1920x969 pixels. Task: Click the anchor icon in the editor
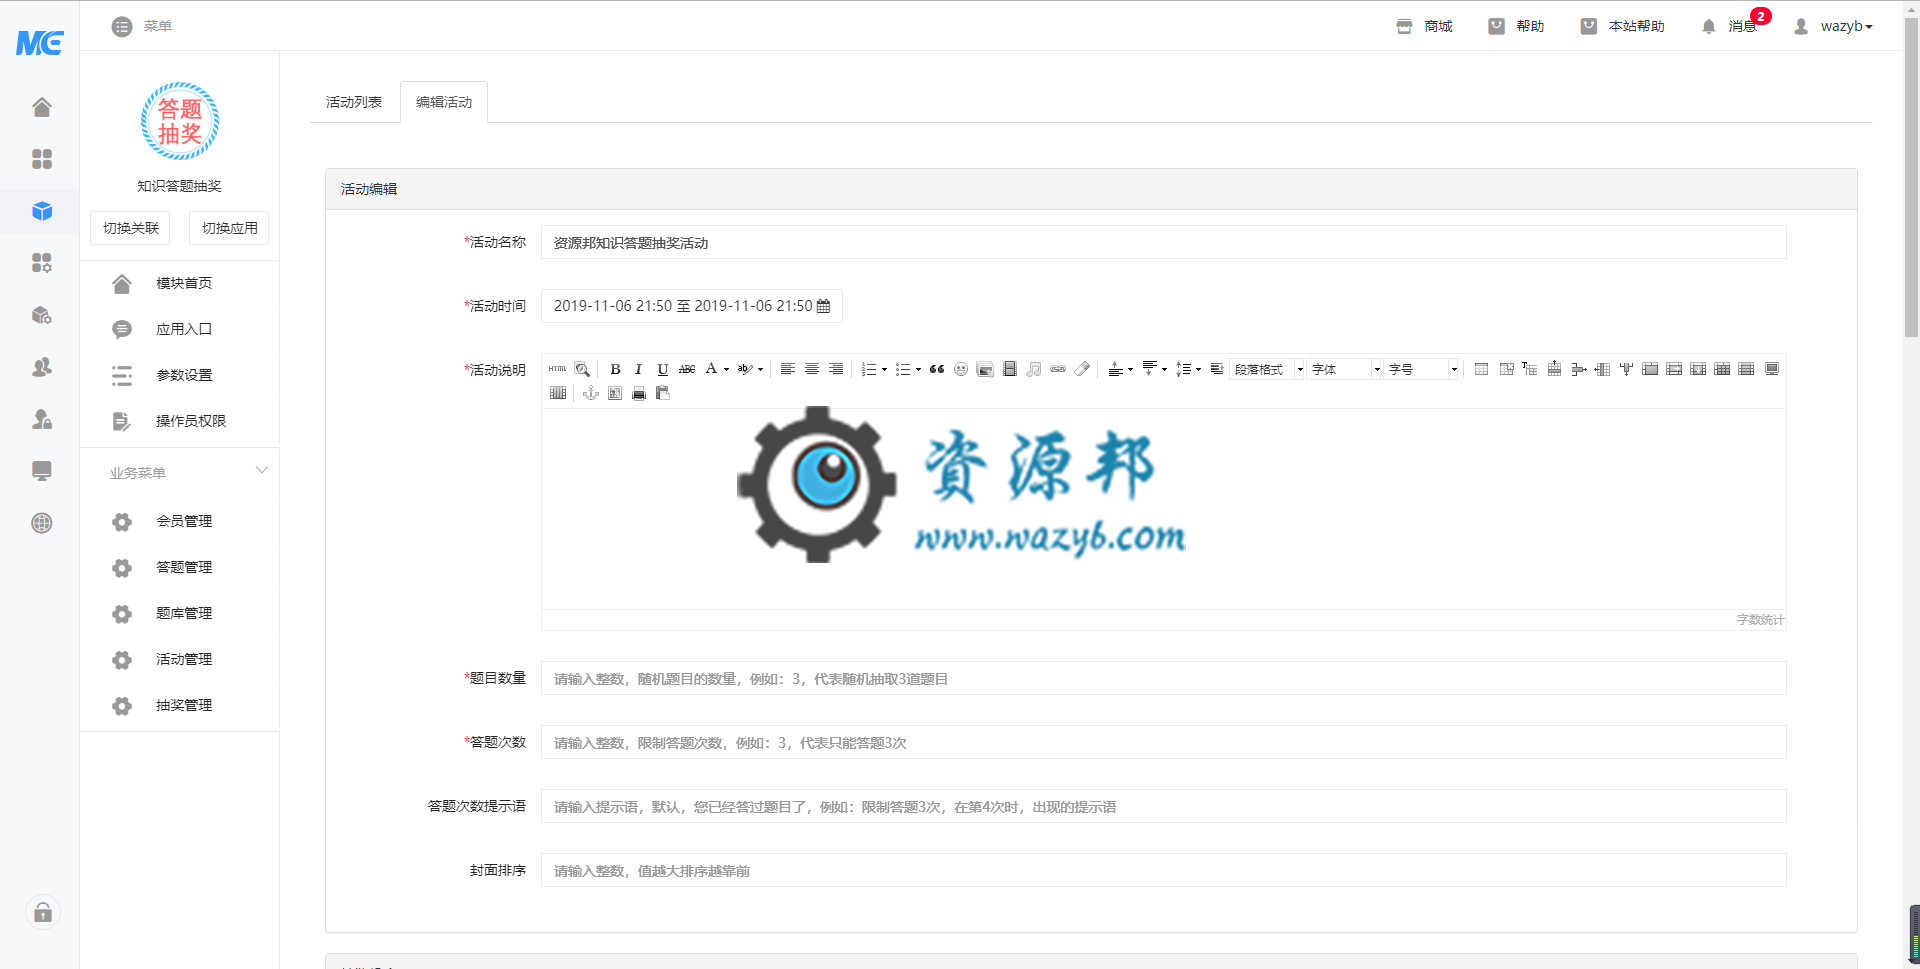(x=591, y=394)
